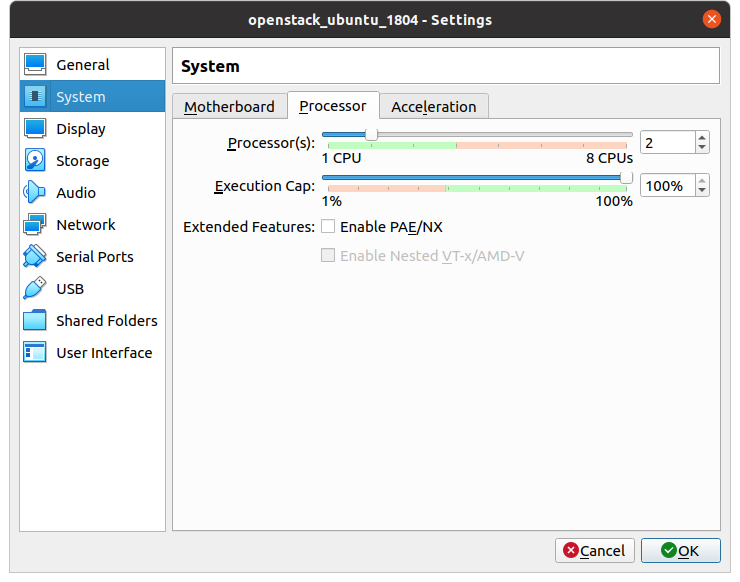Select the General label in sidebar
The image size is (740, 582).
tap(83, 65)
